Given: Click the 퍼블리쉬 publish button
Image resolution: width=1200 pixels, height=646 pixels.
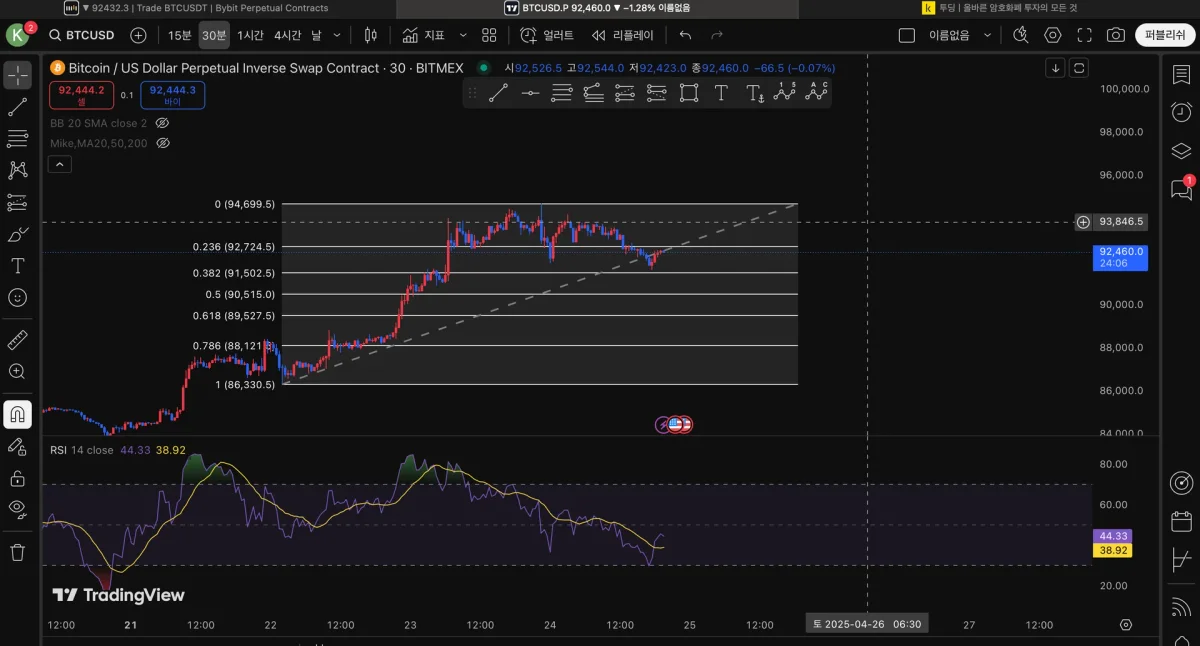Looking at the screenshot, I should (x=1165, y=35).
